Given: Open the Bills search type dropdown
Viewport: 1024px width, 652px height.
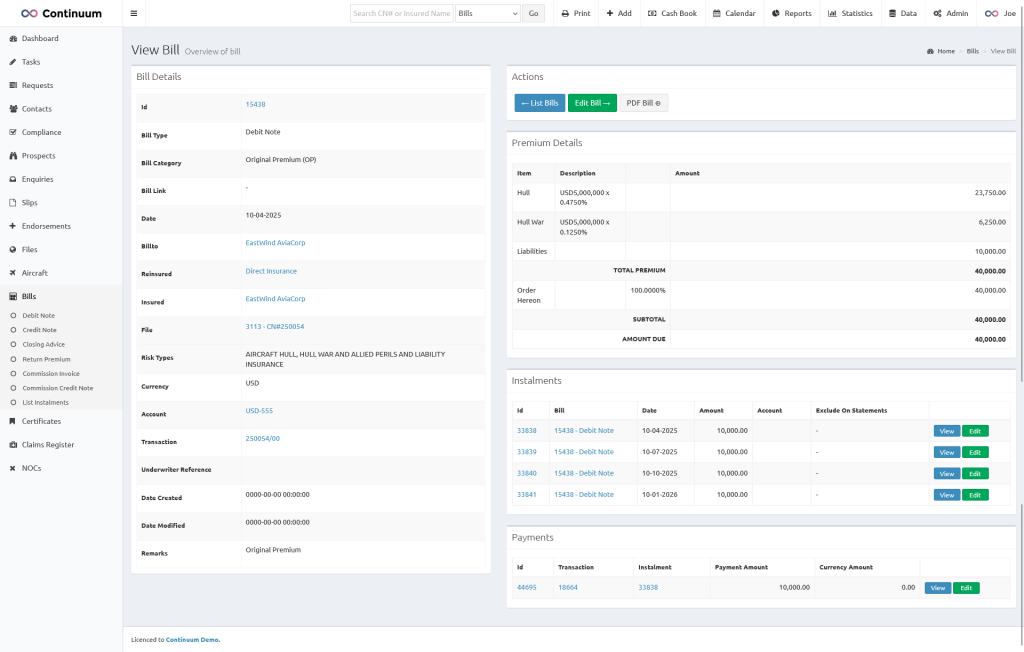Looking at the screenshot, I should tap(487, 13).
